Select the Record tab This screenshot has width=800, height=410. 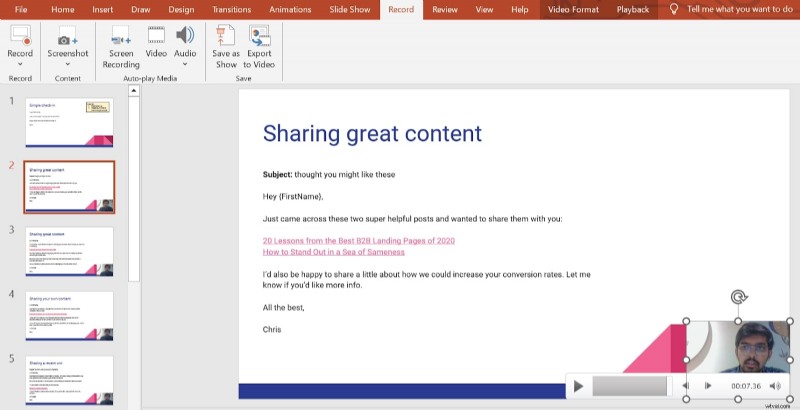tap(401, 9)
